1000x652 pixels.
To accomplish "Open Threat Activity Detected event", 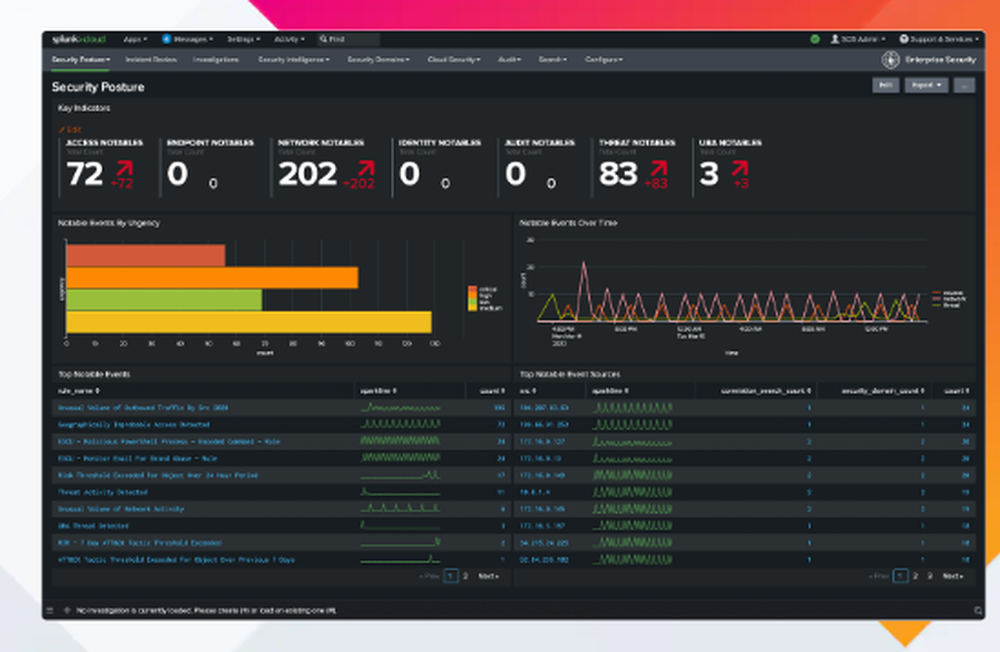I will [103, 492].
